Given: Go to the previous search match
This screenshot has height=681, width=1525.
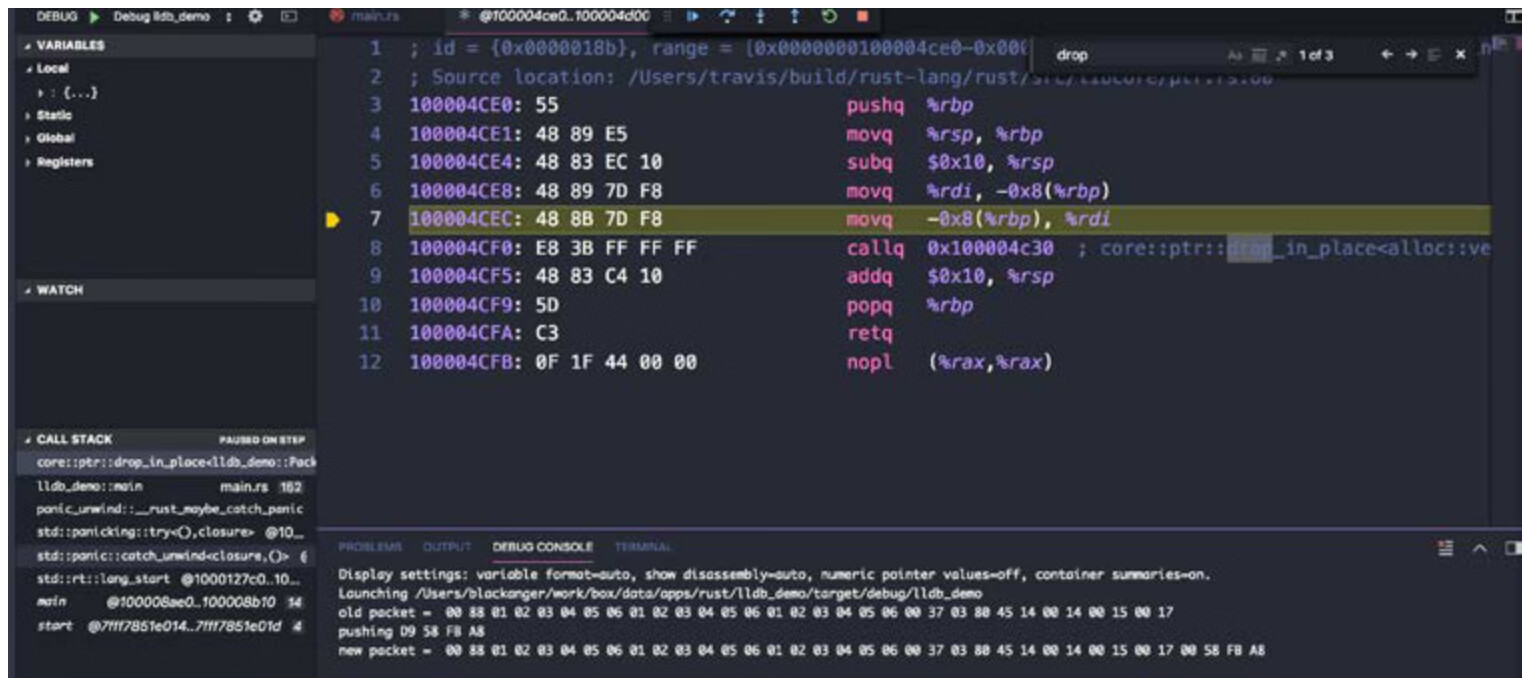Looking at the screenshot, I should [x=1387, y=55].
